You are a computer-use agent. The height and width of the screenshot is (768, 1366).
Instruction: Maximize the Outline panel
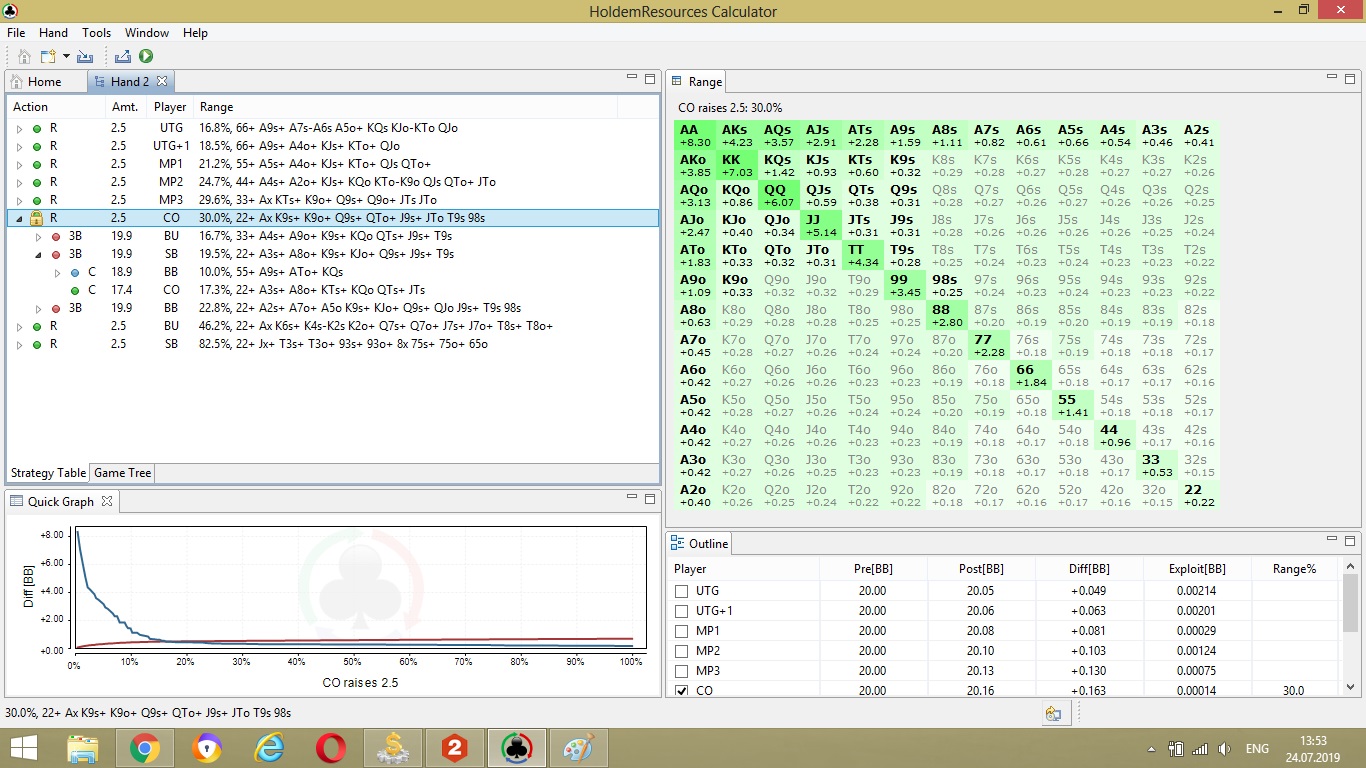tap(1350, 540)
